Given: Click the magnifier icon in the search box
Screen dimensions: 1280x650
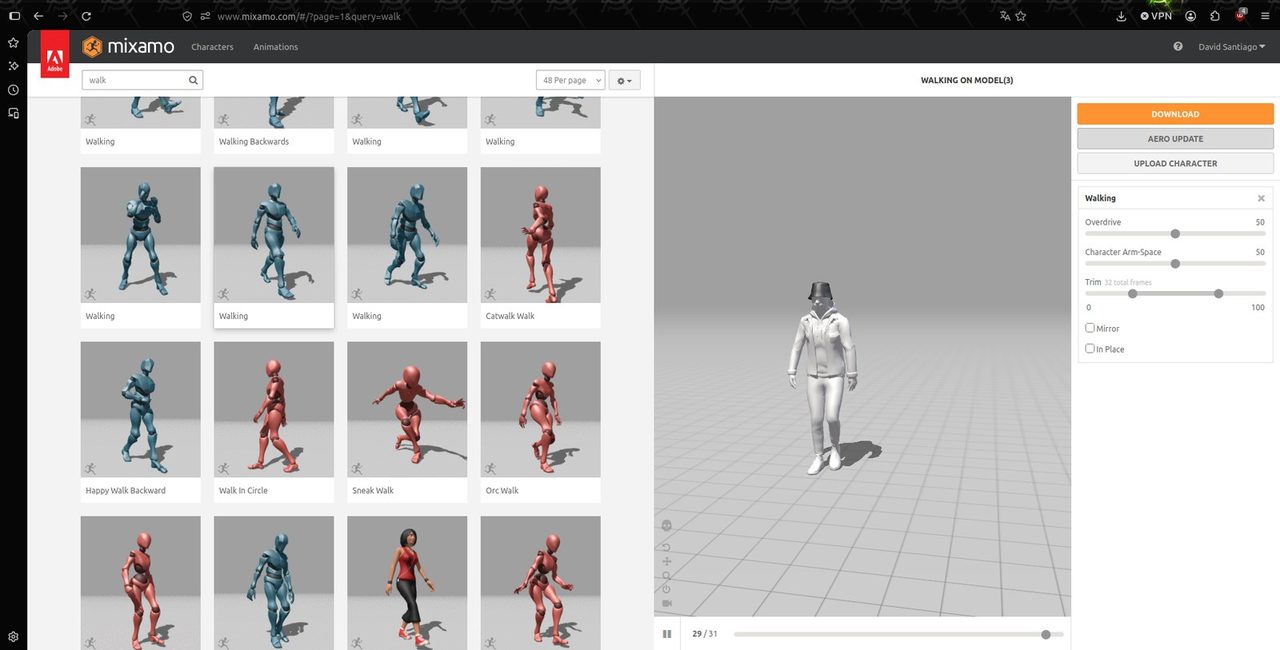Looking at the screenshot, I should click(193, 80).
